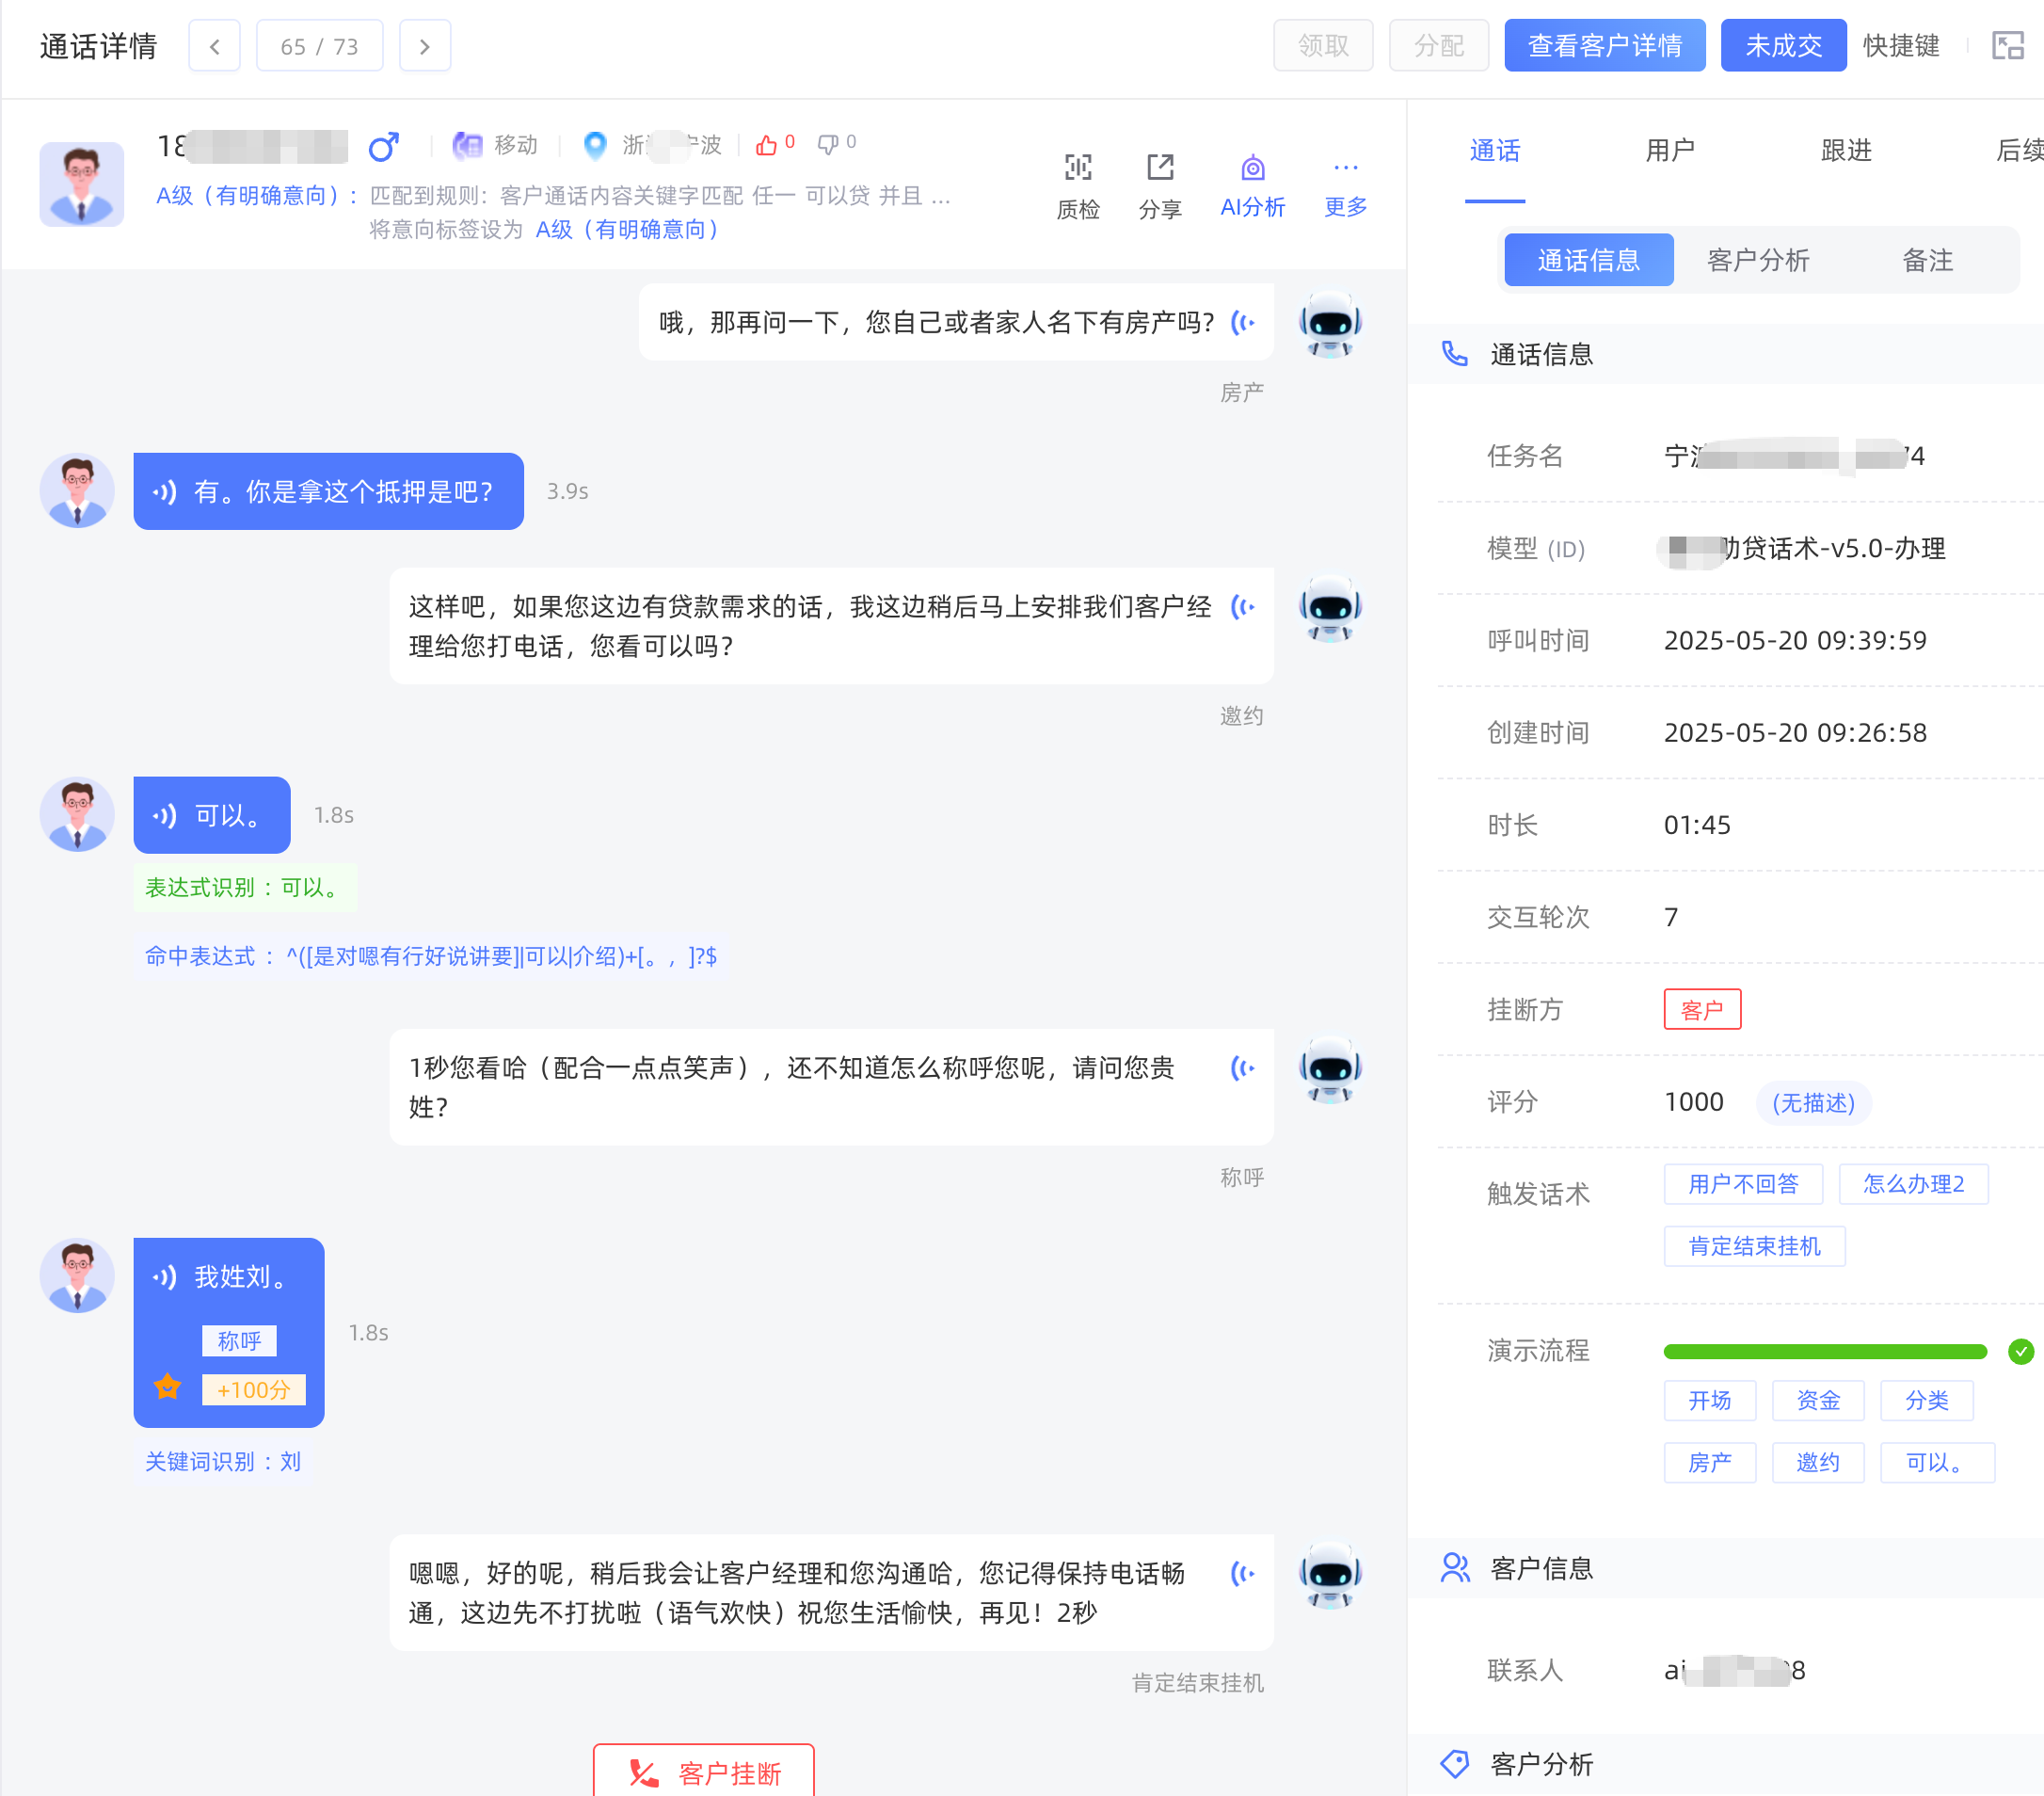Go to next call record arrow

coord(425,46)
